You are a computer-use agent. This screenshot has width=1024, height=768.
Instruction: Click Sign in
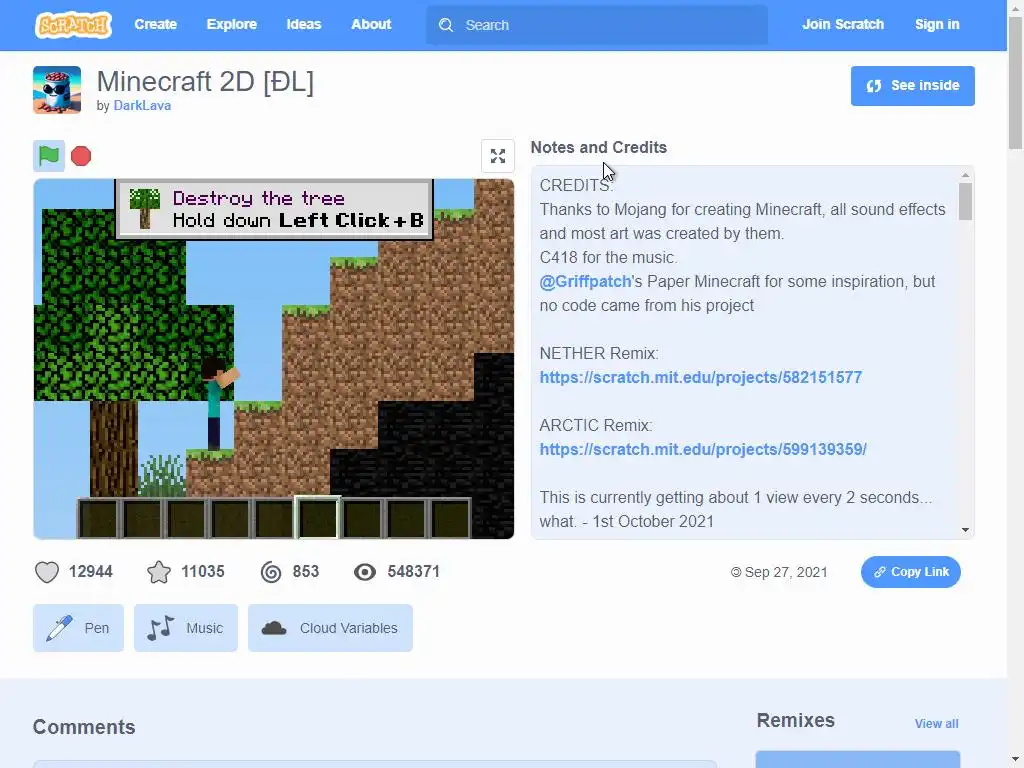pos(936,24)
